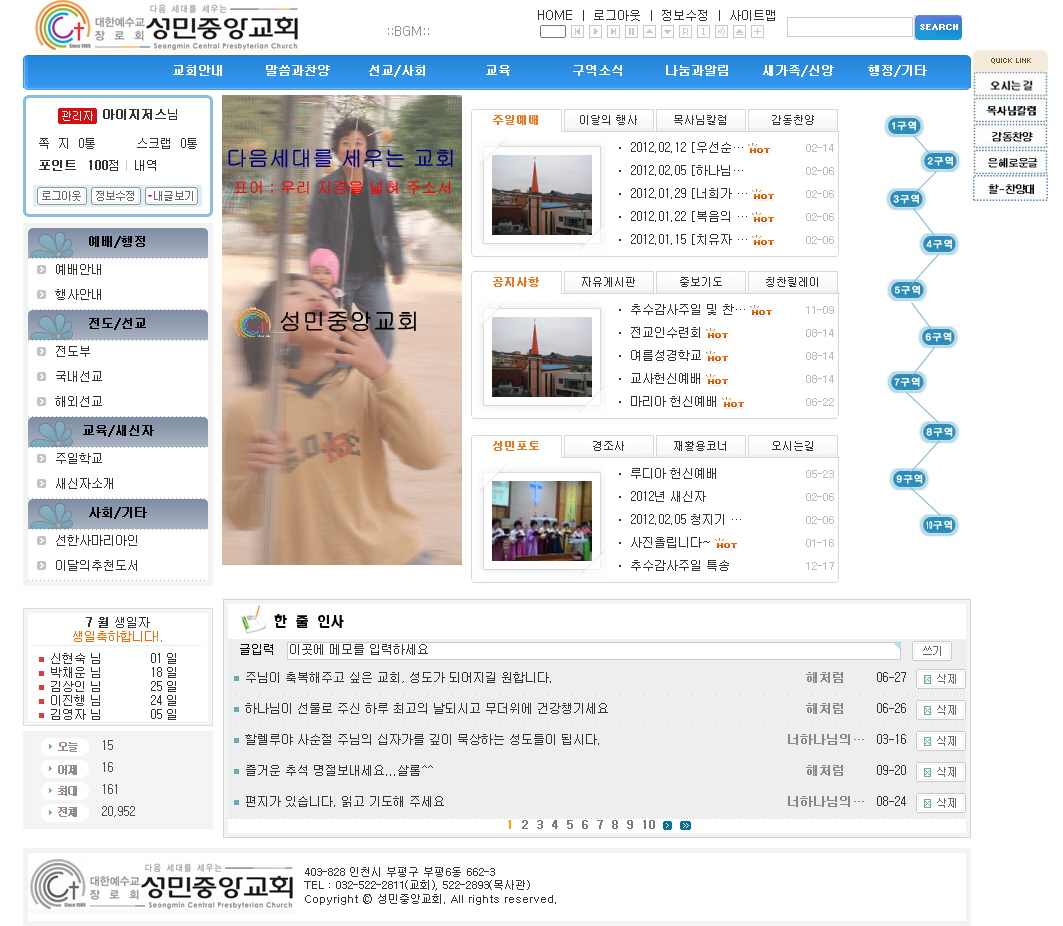Click 주일학교 in the left sidebar
Viewport: 1063px width, 926px height.
[x=79, y=458]
